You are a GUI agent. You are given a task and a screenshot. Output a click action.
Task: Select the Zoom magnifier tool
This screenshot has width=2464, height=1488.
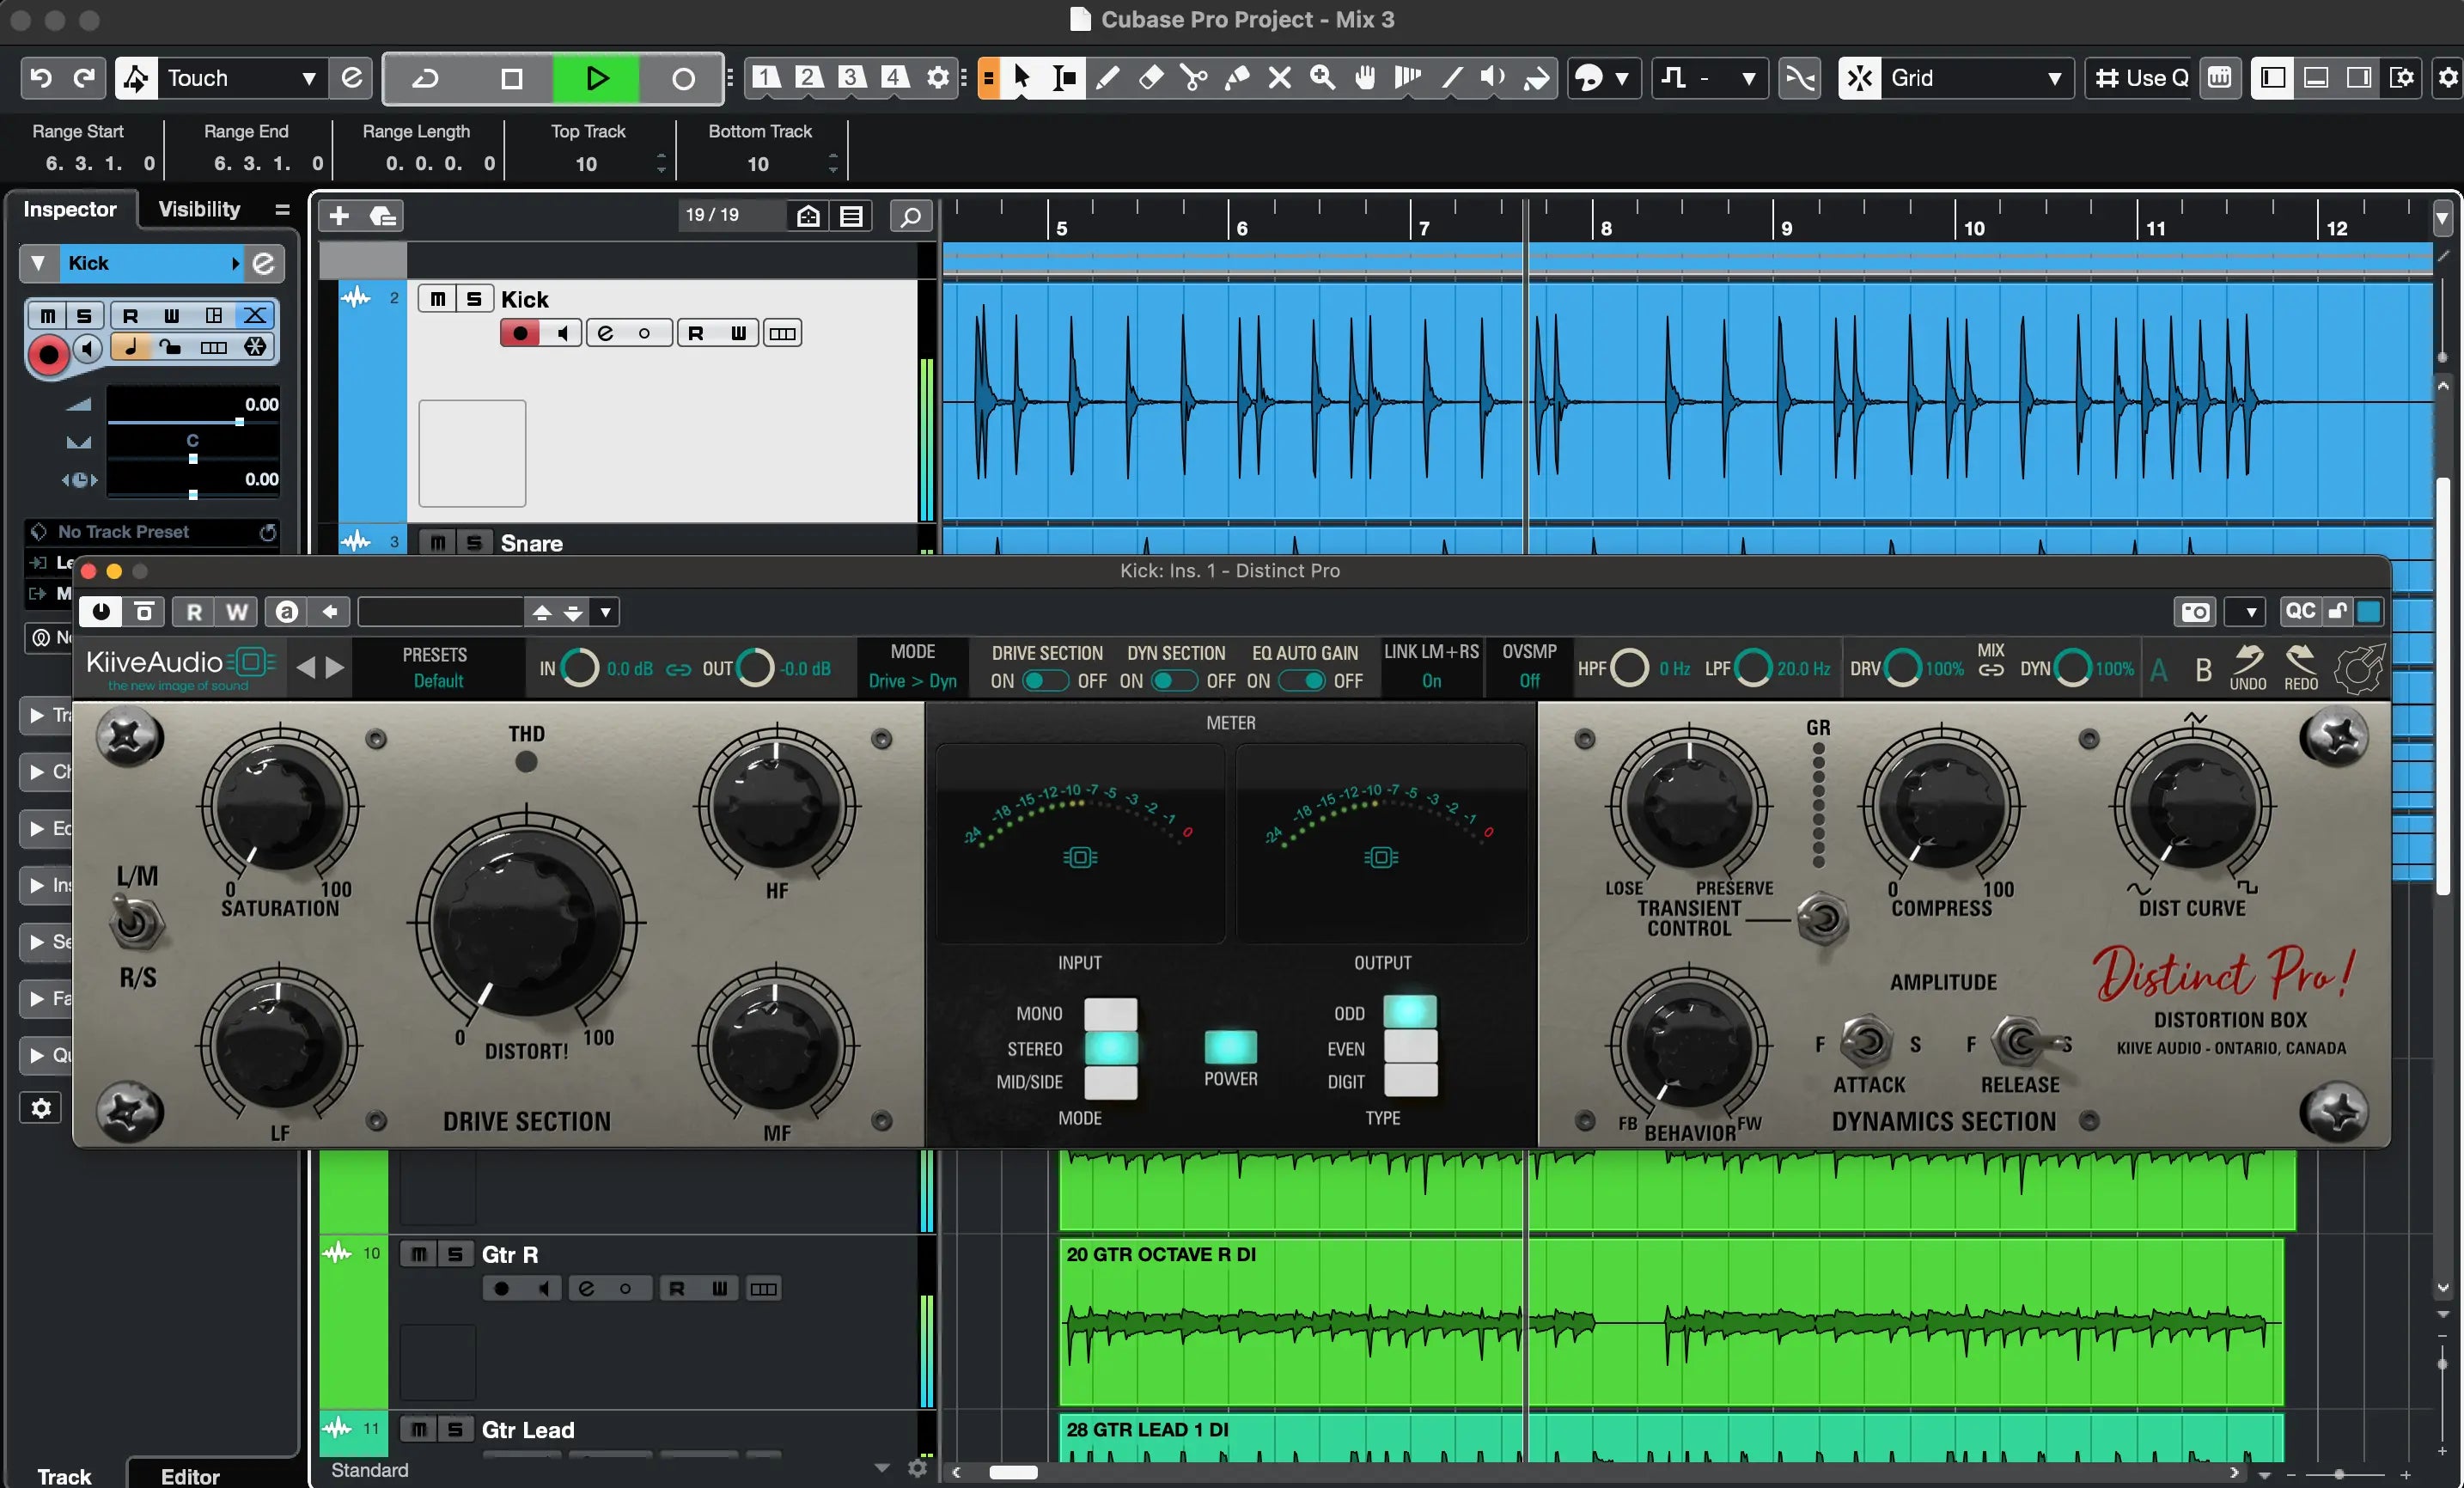point(1322,78)
